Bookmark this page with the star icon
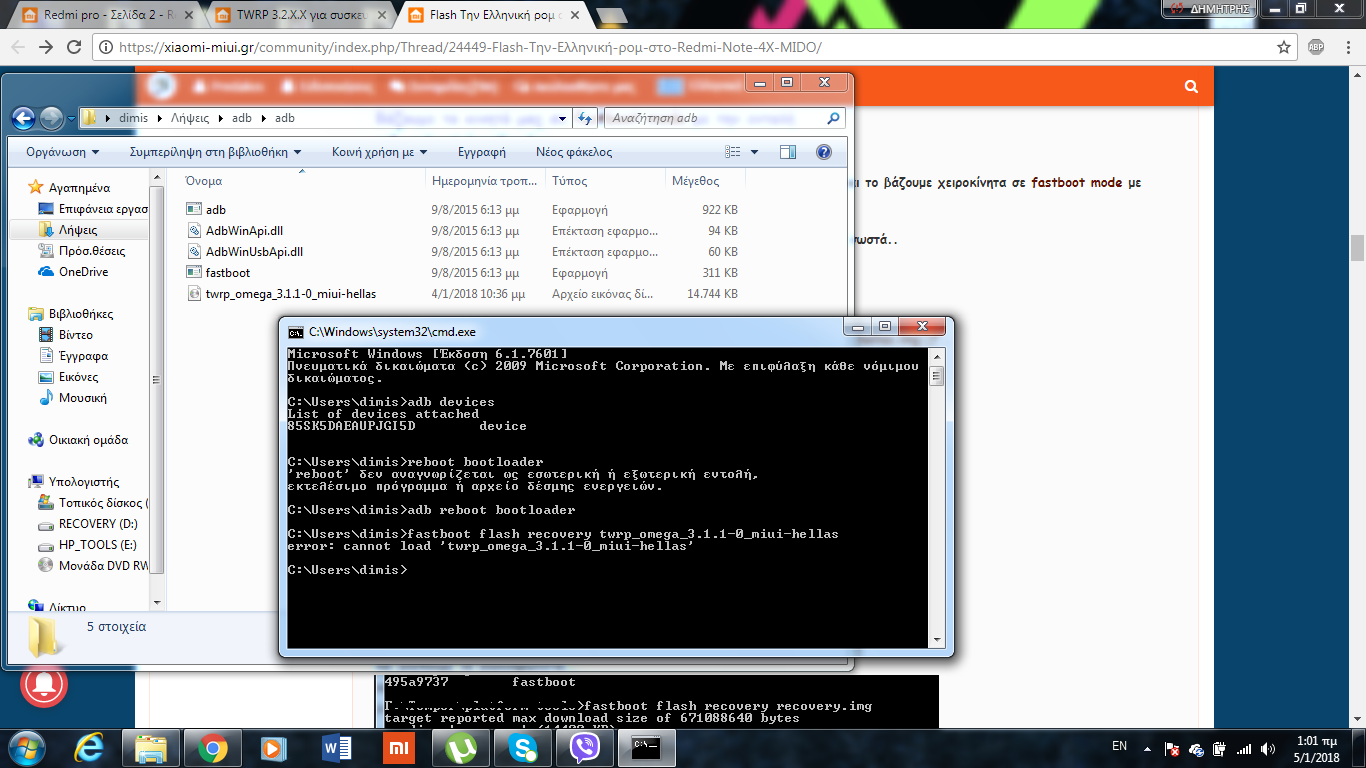 tap(1284, 47)
